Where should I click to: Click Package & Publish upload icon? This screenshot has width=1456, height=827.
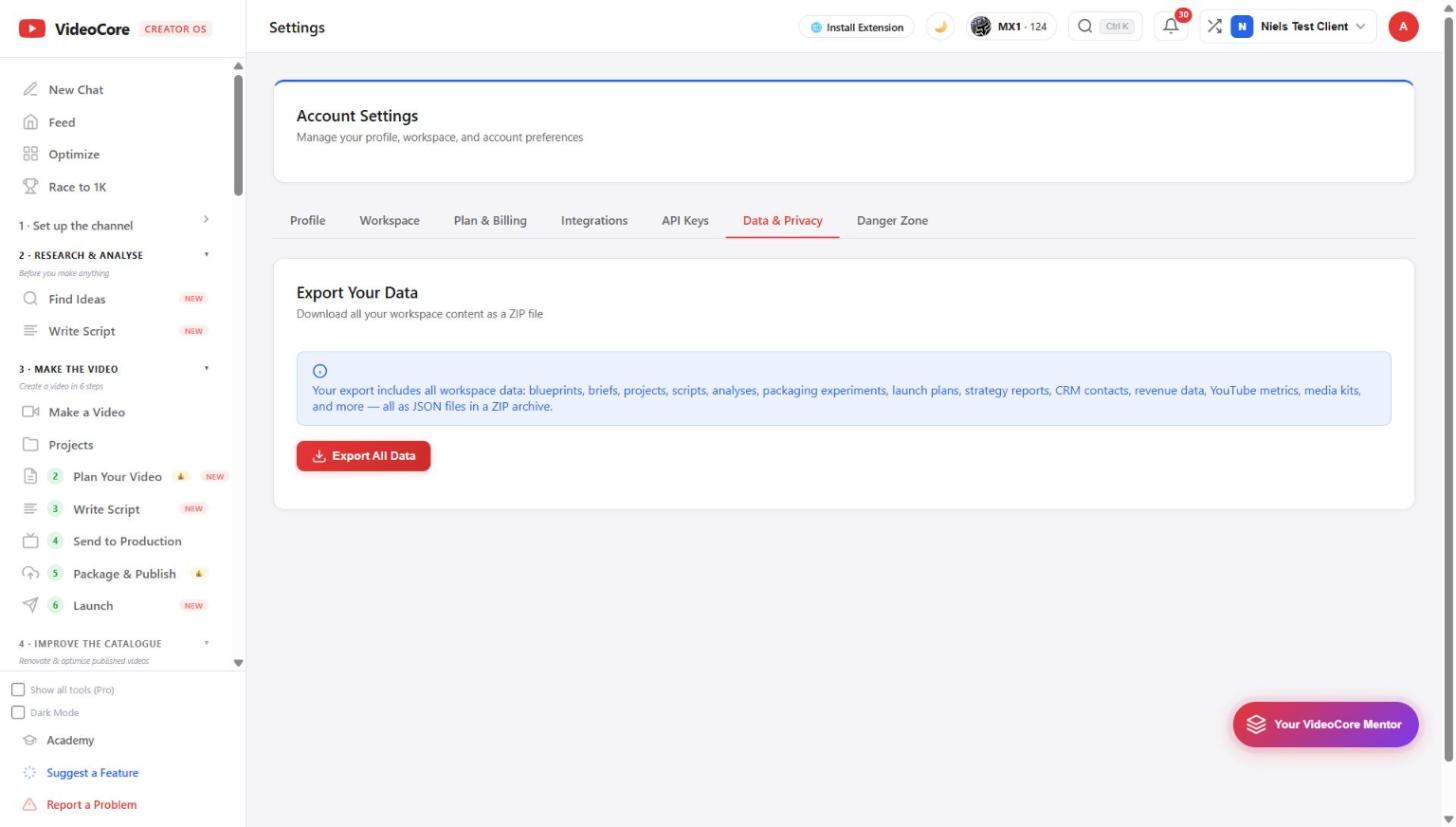point(30,574)
